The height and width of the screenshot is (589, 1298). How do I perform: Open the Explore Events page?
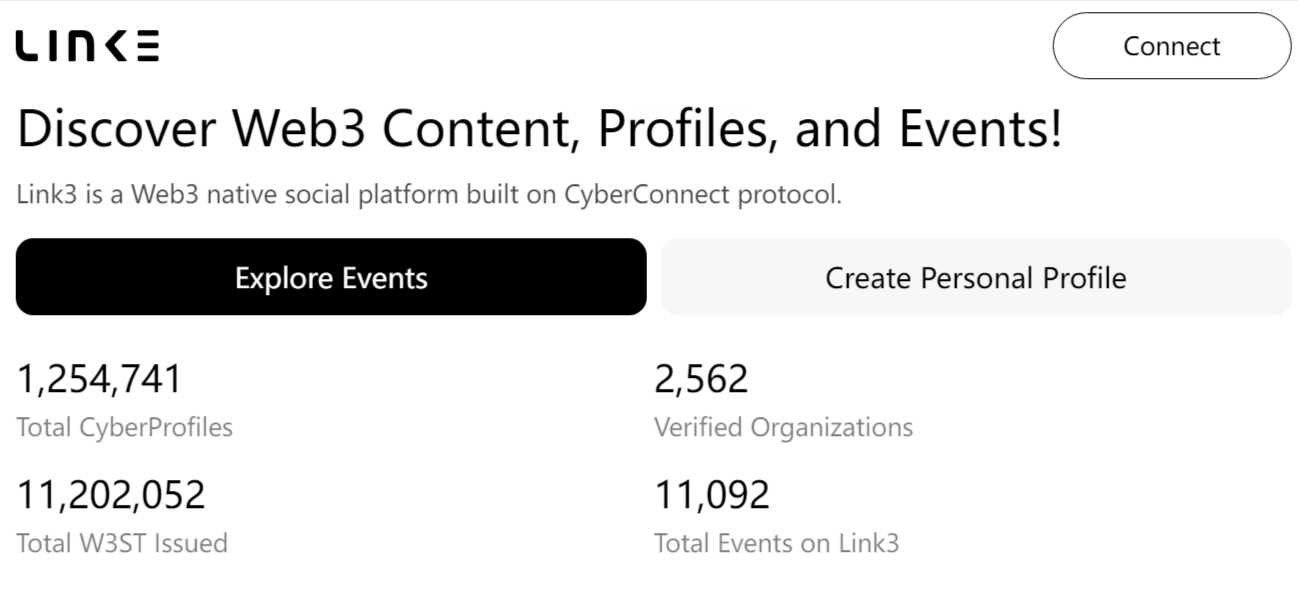[x=331, y=277]
